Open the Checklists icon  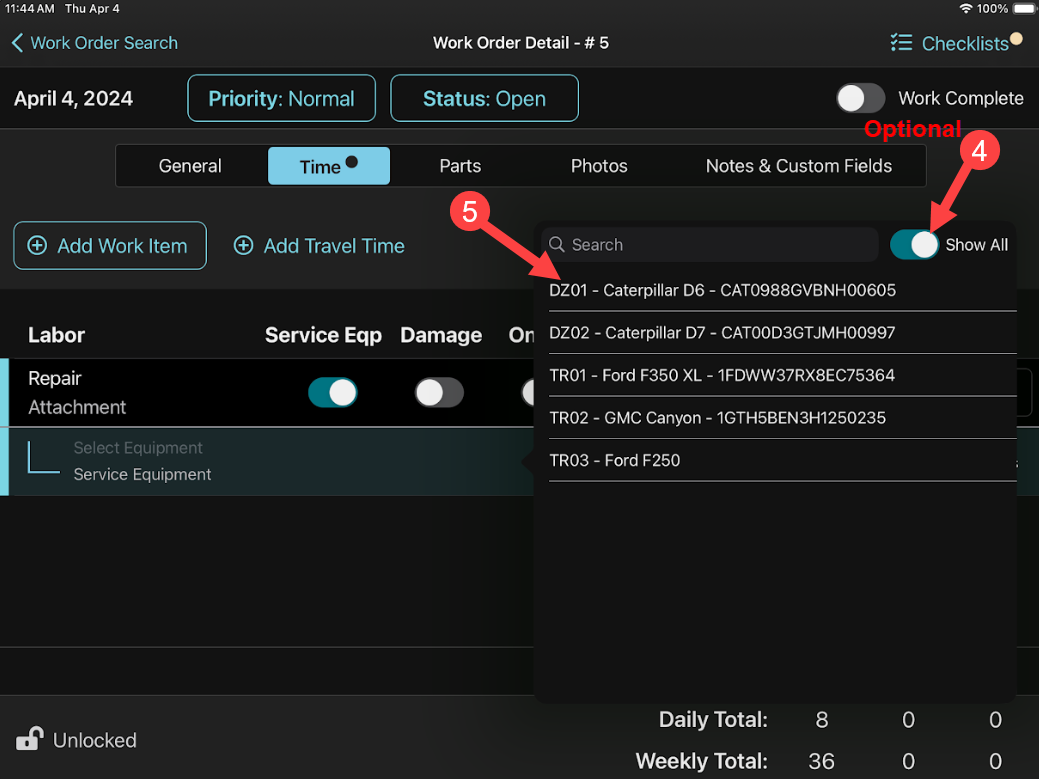901,43
